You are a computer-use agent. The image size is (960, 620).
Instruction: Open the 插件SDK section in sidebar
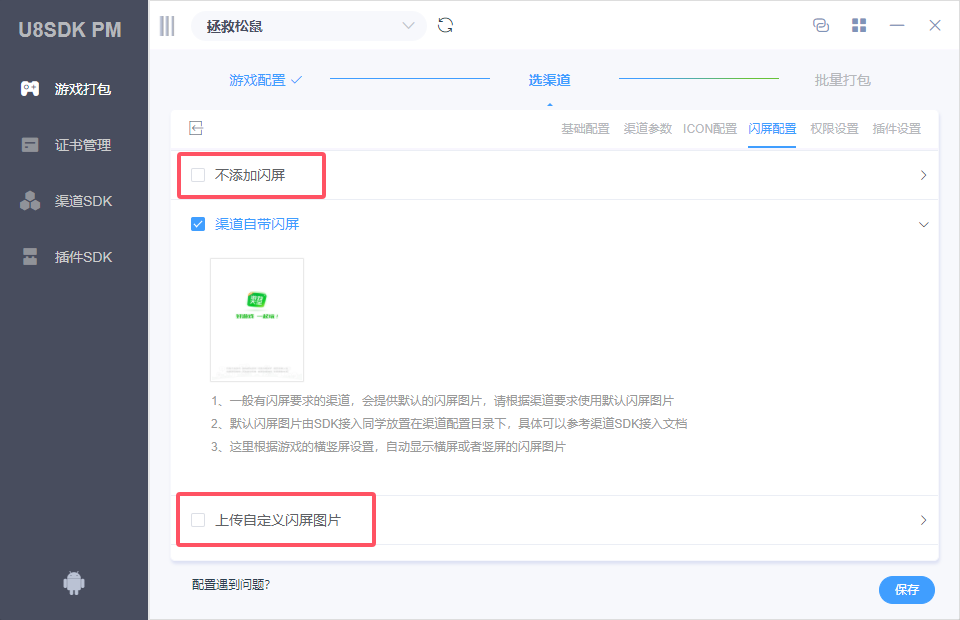click(x=73, y=257)
